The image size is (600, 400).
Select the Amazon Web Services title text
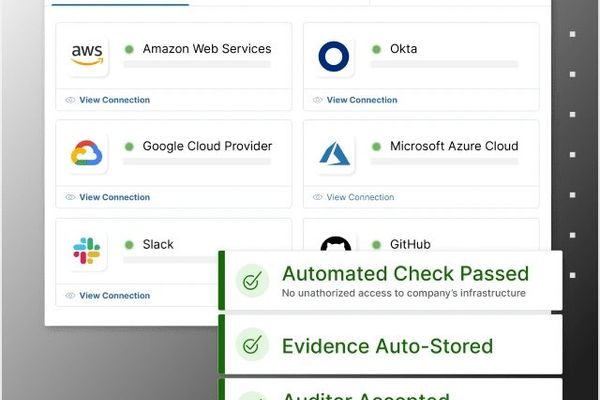[x=207, y=49]
